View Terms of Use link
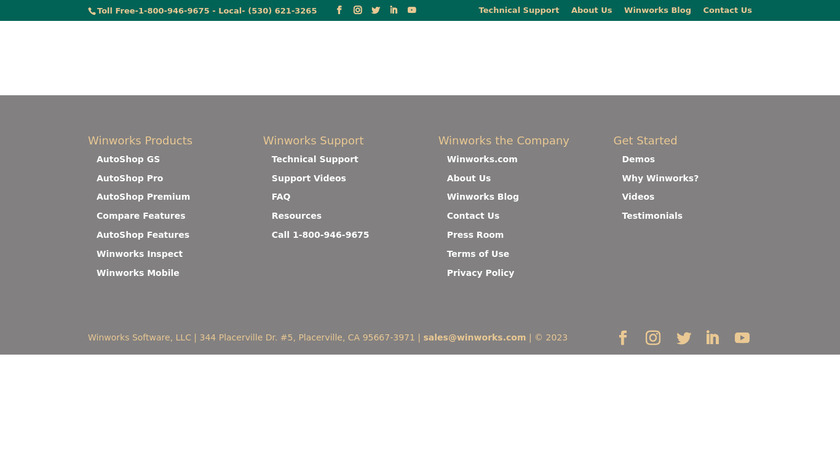Image resolution: width=840 pixels, height=472 pixels. [x=478, y=254]
